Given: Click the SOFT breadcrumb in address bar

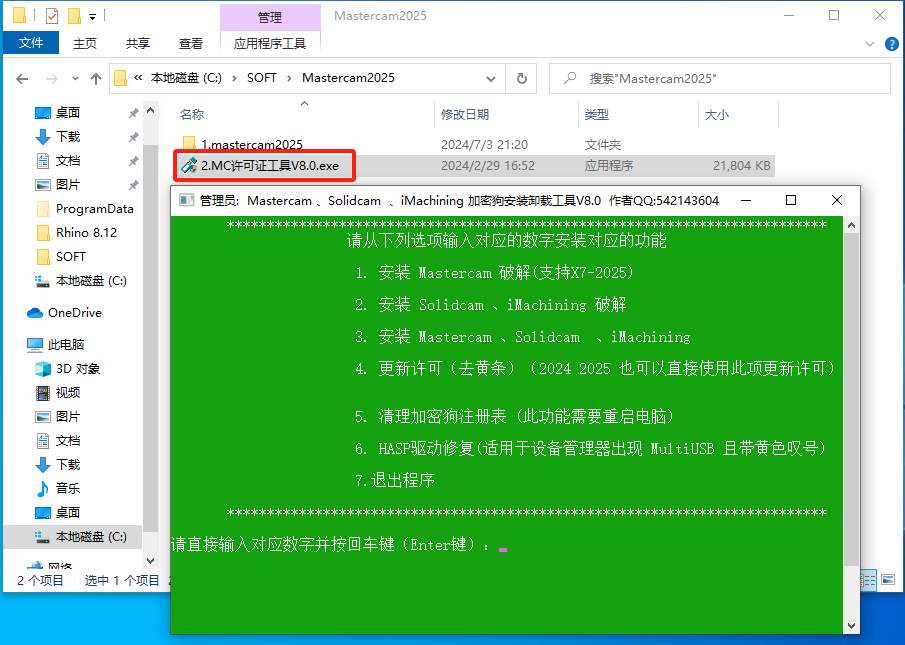Looking at the screenshot, I should coord(261,78).
